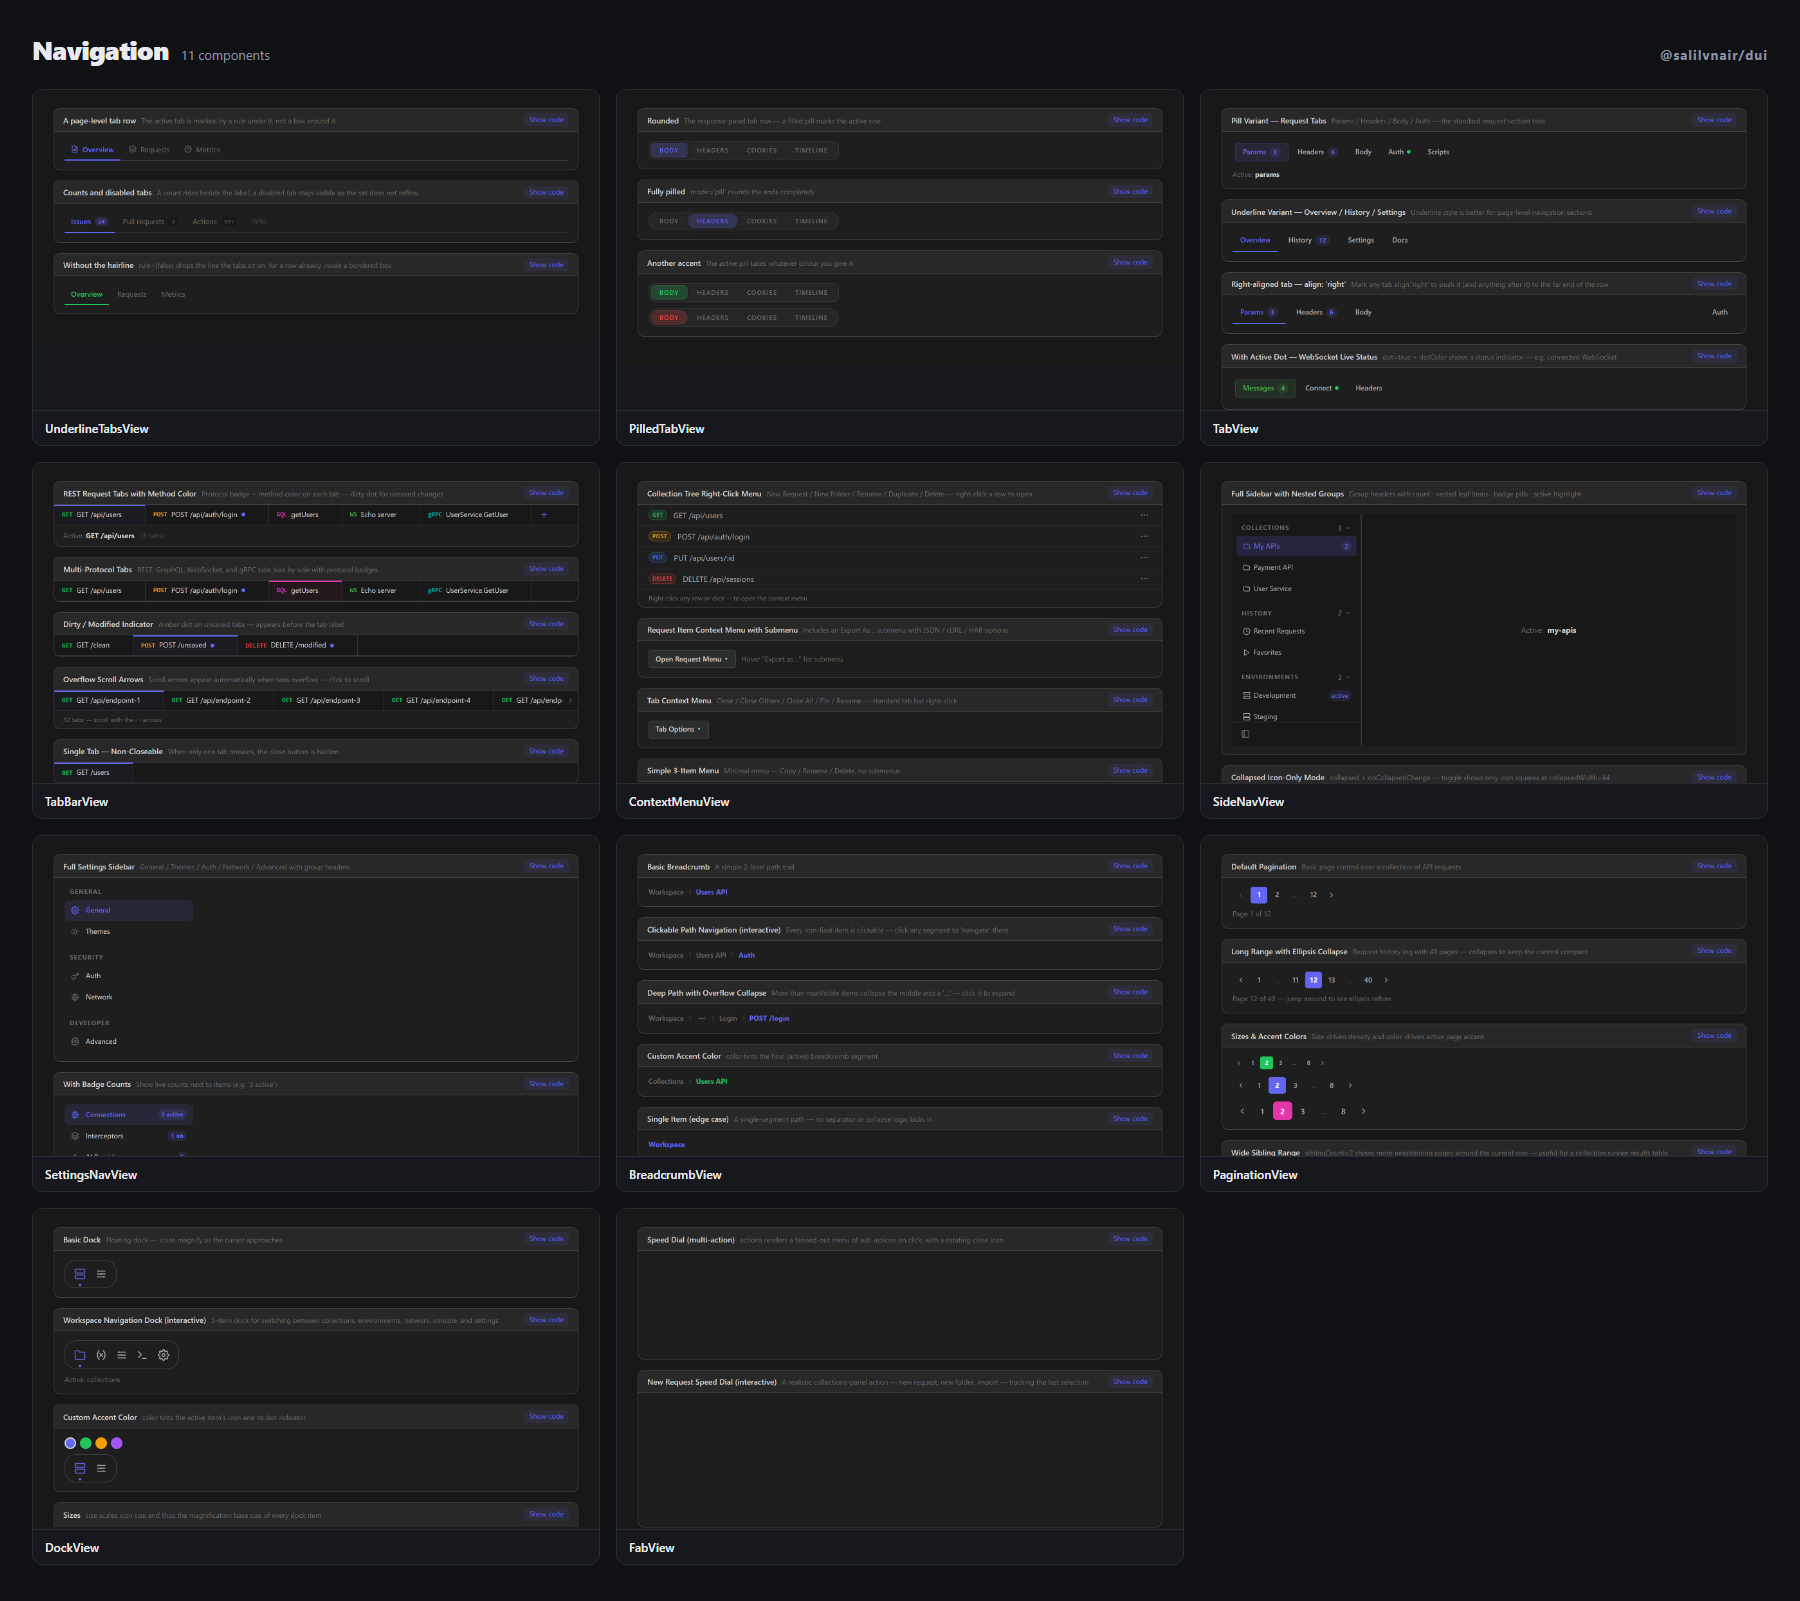The height and width of the screenshot is (1601, 1800).
Task: Select 'Themes' in the settings sidebar
Action: 129,932
